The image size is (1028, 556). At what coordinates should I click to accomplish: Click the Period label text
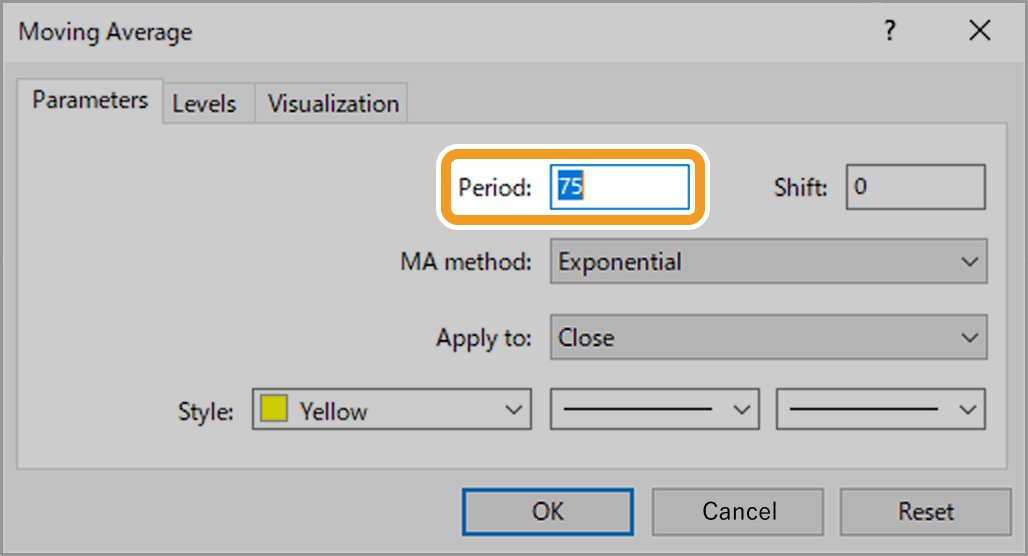pos(494,187)
